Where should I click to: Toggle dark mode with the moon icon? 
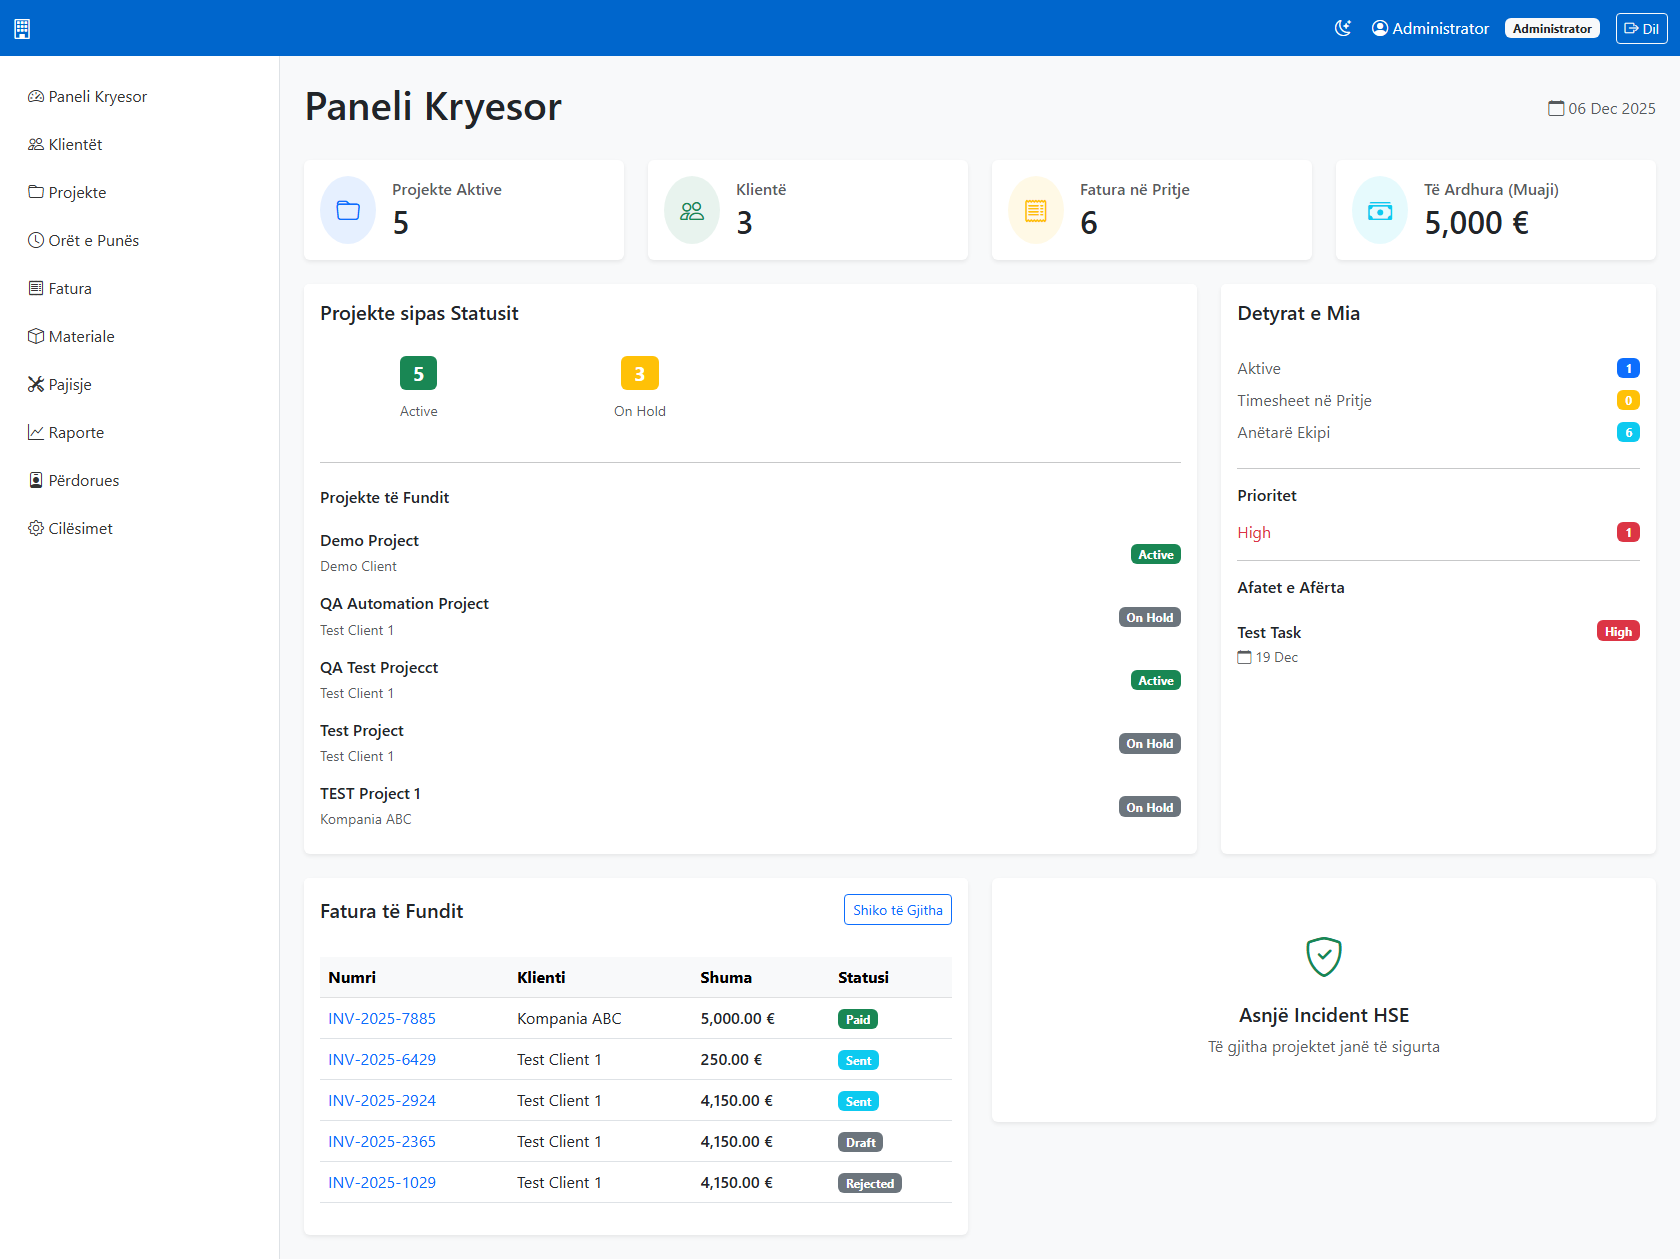point(1342,28)
